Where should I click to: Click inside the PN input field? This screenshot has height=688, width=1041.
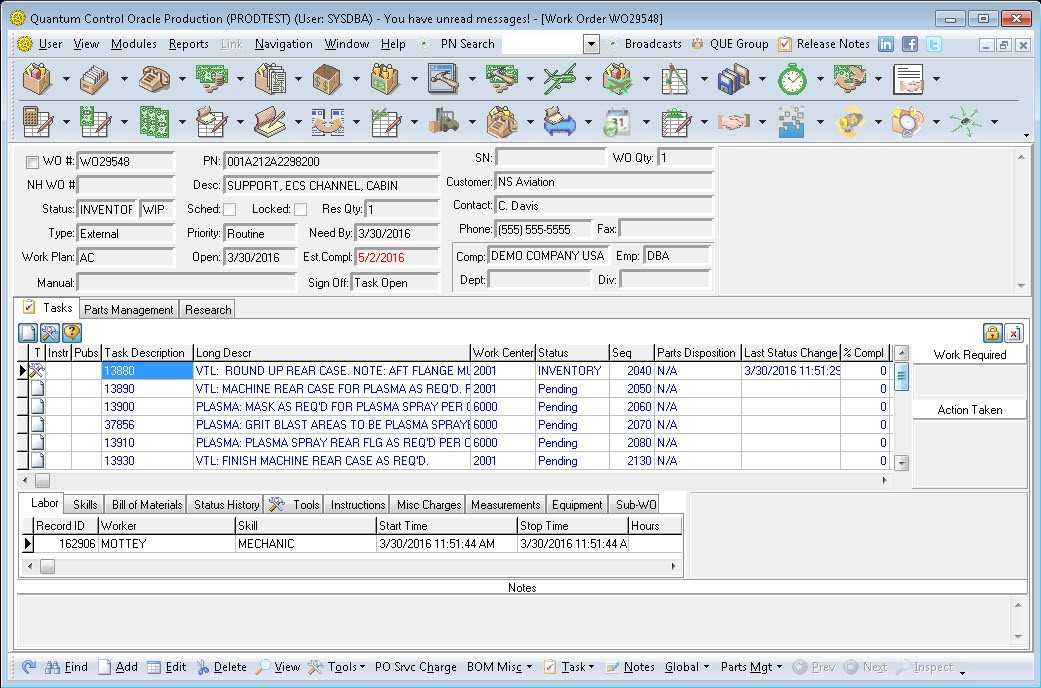point(330,161)
